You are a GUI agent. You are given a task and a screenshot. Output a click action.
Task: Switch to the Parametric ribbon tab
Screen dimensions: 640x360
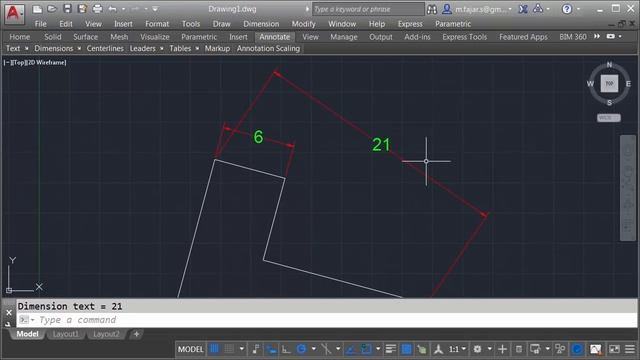[199, 37]
